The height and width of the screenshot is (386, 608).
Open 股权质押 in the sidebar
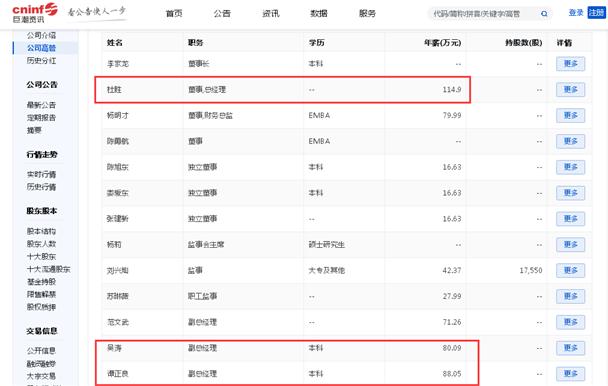point(41,307)
